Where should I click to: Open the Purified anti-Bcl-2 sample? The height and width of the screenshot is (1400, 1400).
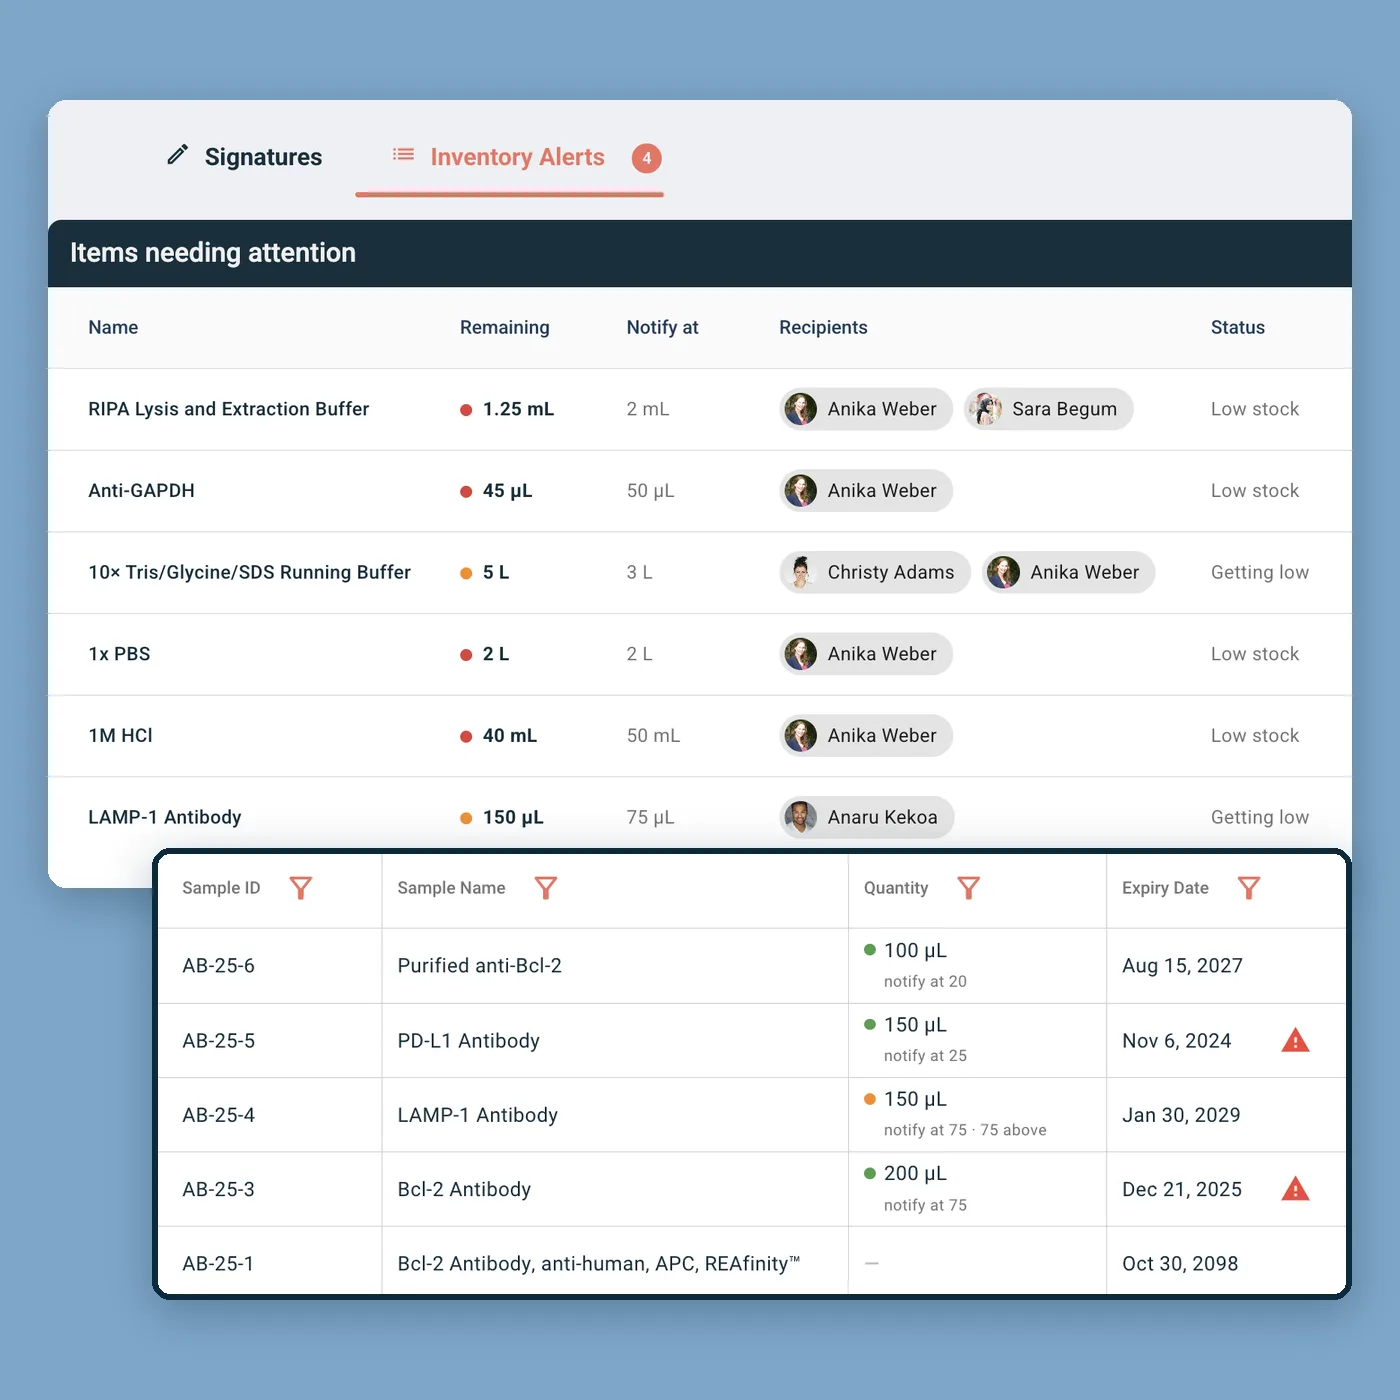point(479,966)
